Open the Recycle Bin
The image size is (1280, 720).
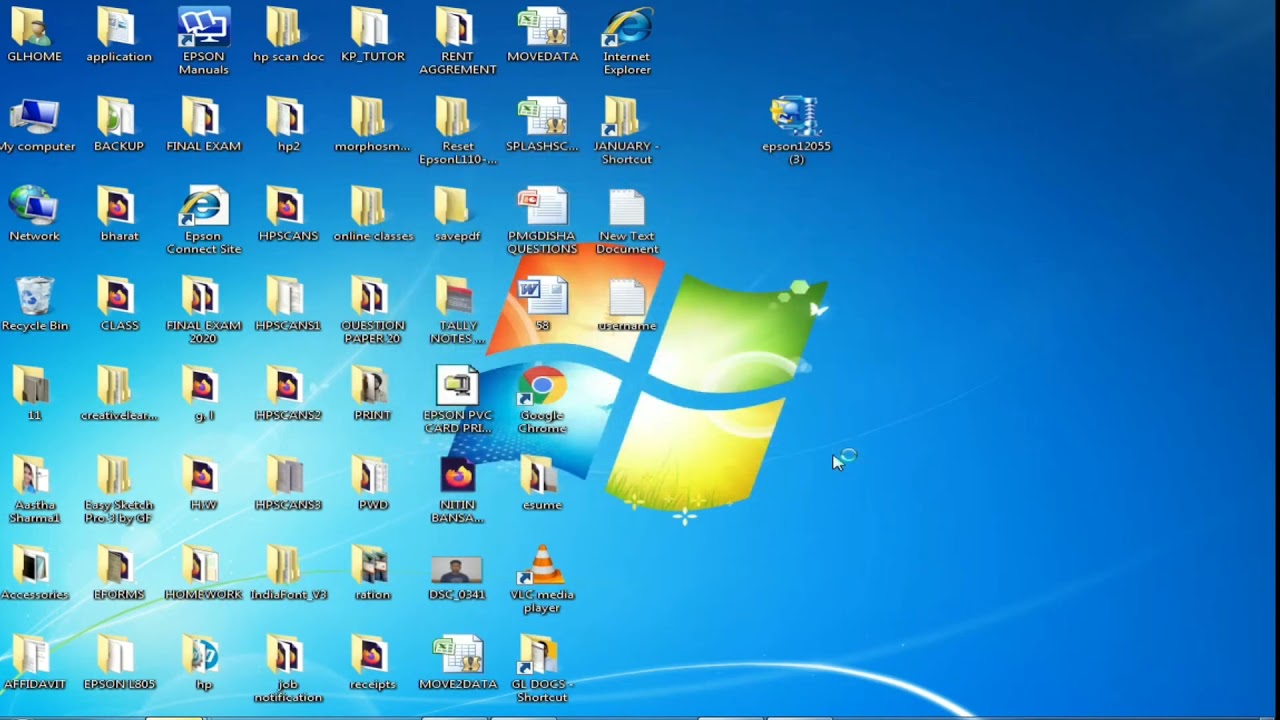click(x=34, y=304)
